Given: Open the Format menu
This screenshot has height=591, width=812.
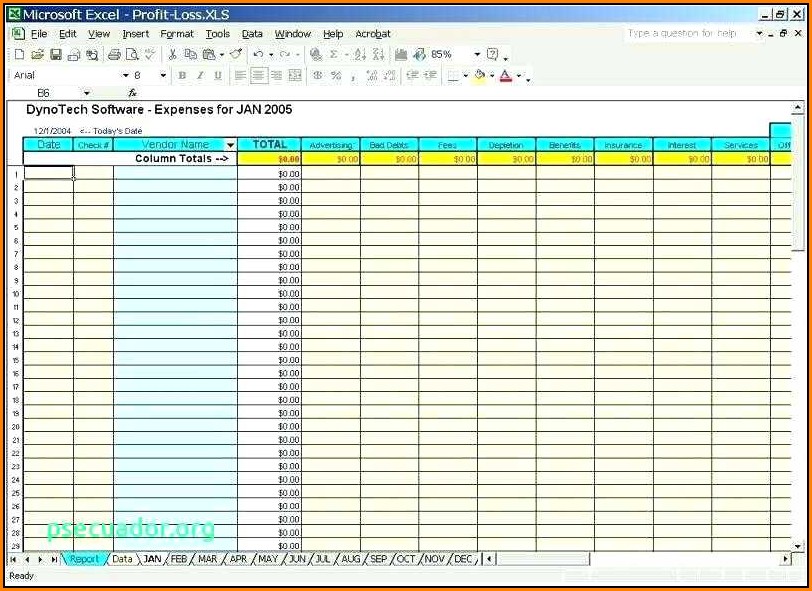Looking at the screenshot, I should (177, 34).
